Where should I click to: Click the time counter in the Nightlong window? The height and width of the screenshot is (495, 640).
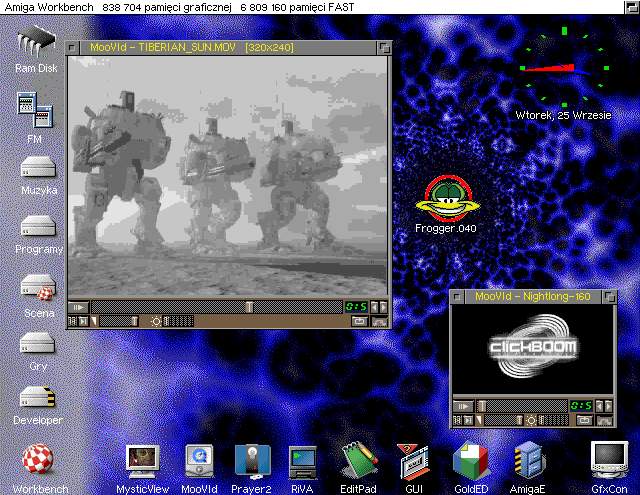(581, 406)
